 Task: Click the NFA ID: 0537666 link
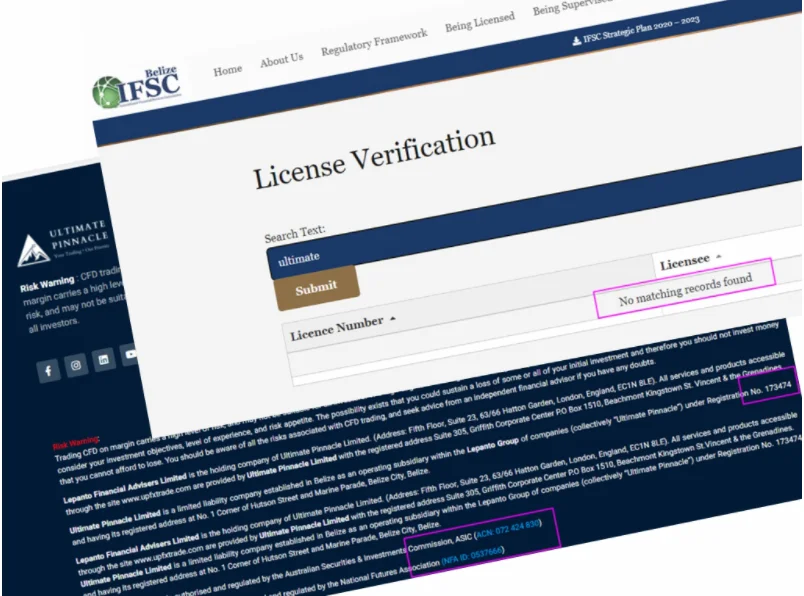473,555
